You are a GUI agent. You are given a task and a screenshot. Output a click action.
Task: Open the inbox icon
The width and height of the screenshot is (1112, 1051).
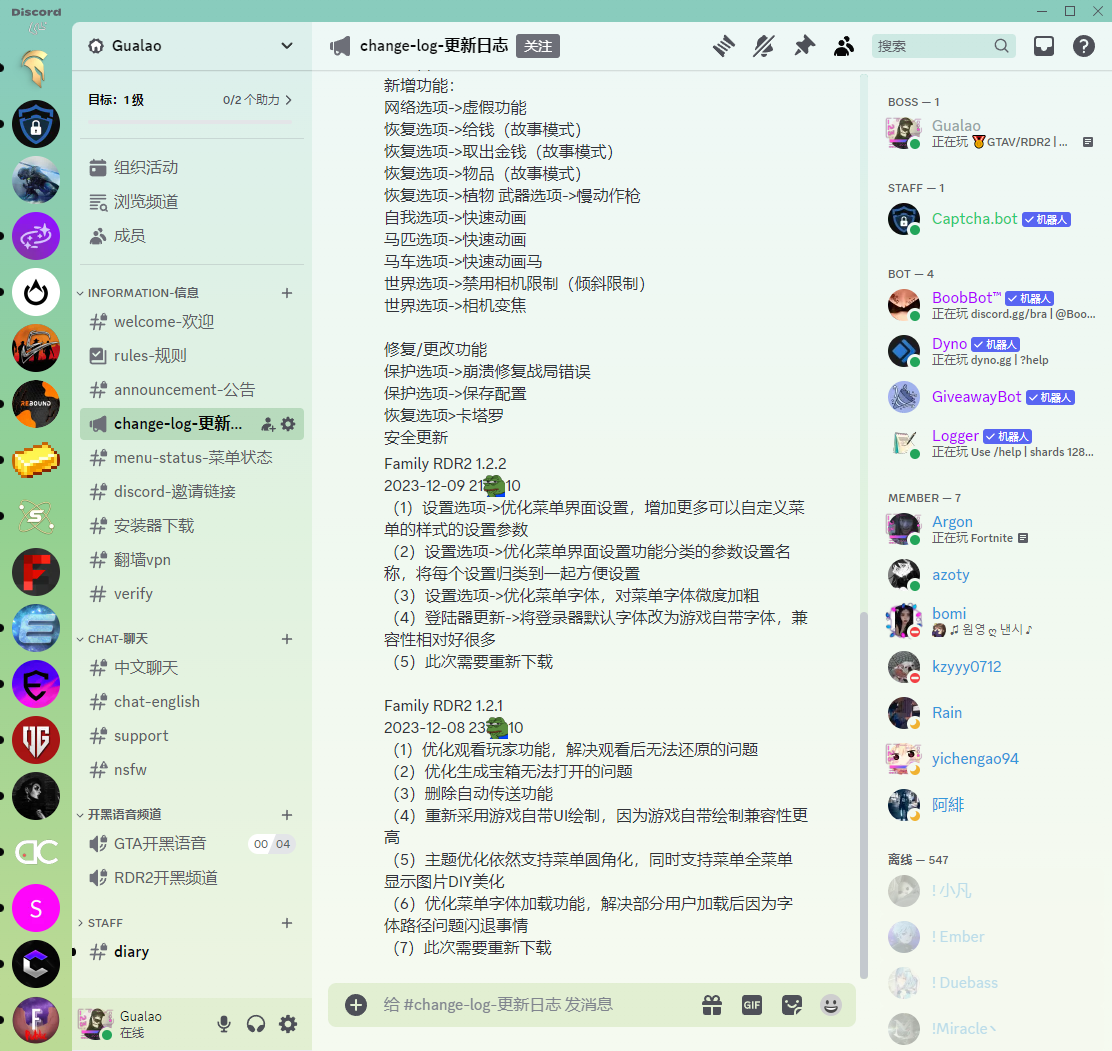coord(1044,46)
